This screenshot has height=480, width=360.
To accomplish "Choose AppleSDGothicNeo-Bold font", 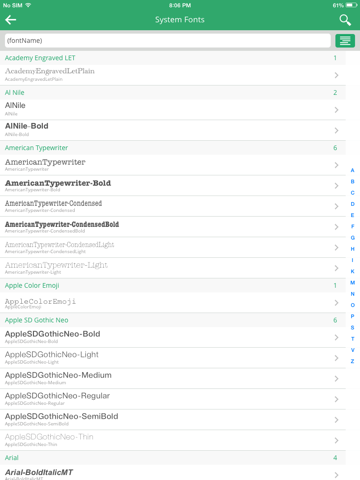I will click(173, 337).
